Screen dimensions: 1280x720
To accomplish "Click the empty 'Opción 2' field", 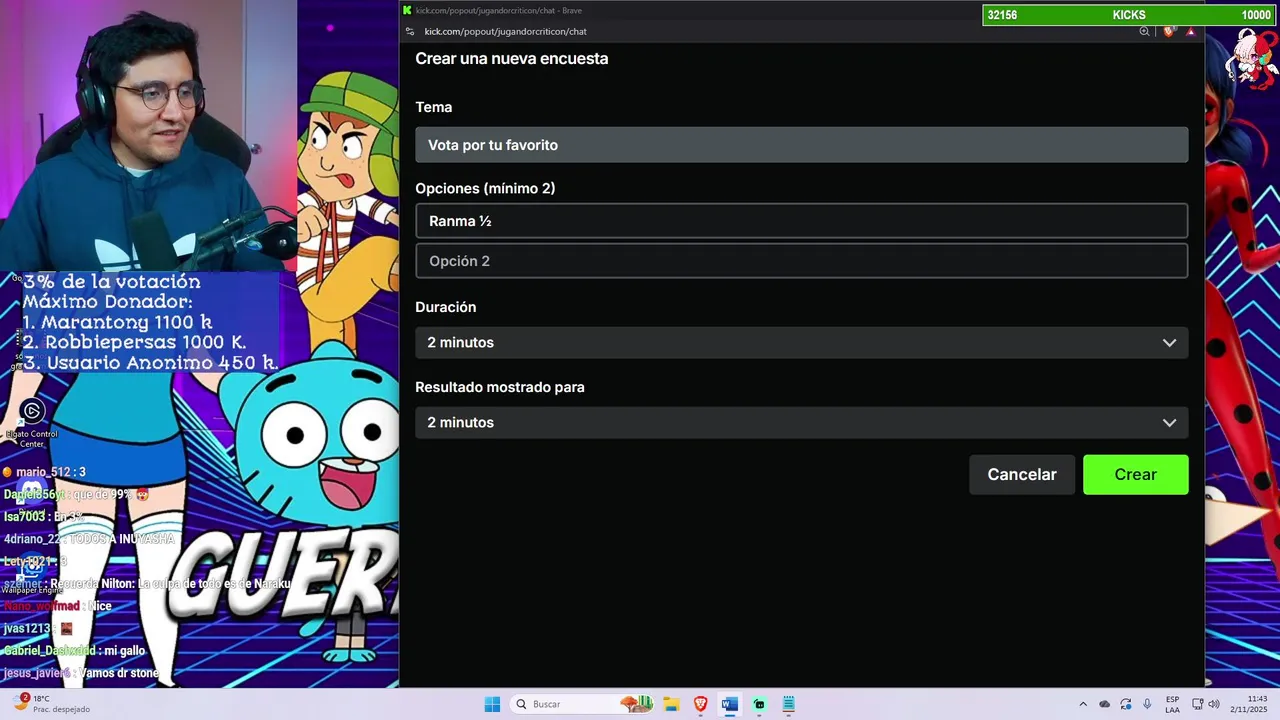I will pos(802,261).
